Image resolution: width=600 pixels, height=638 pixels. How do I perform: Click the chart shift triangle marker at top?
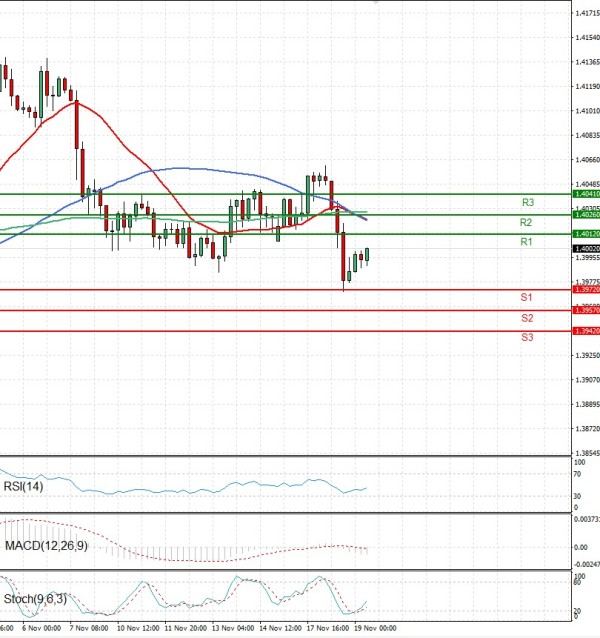click(376, 4)
